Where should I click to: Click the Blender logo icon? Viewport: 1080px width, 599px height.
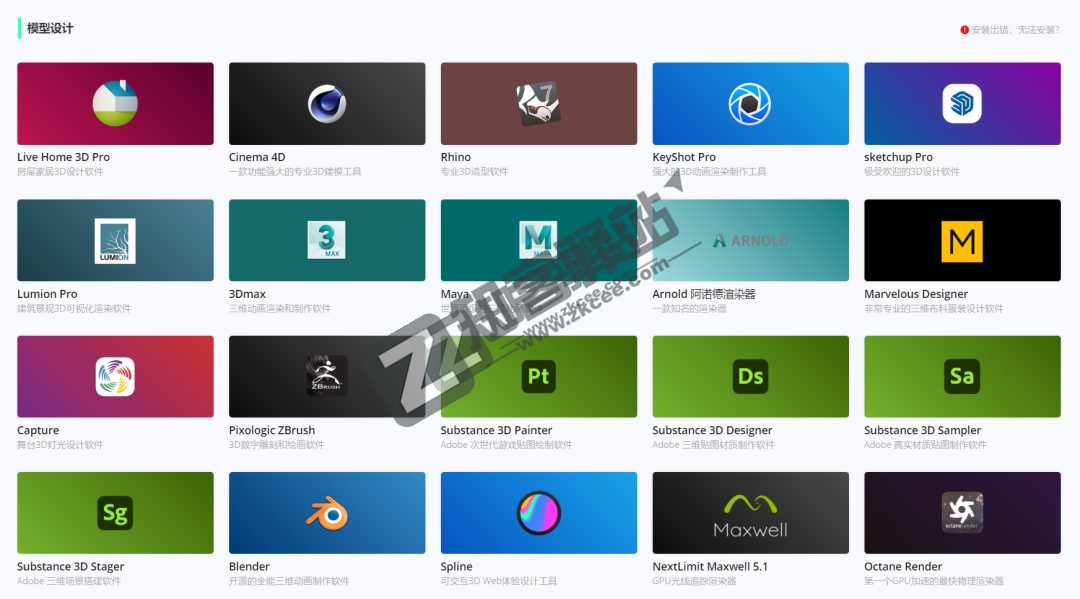[x=327, y=514]
